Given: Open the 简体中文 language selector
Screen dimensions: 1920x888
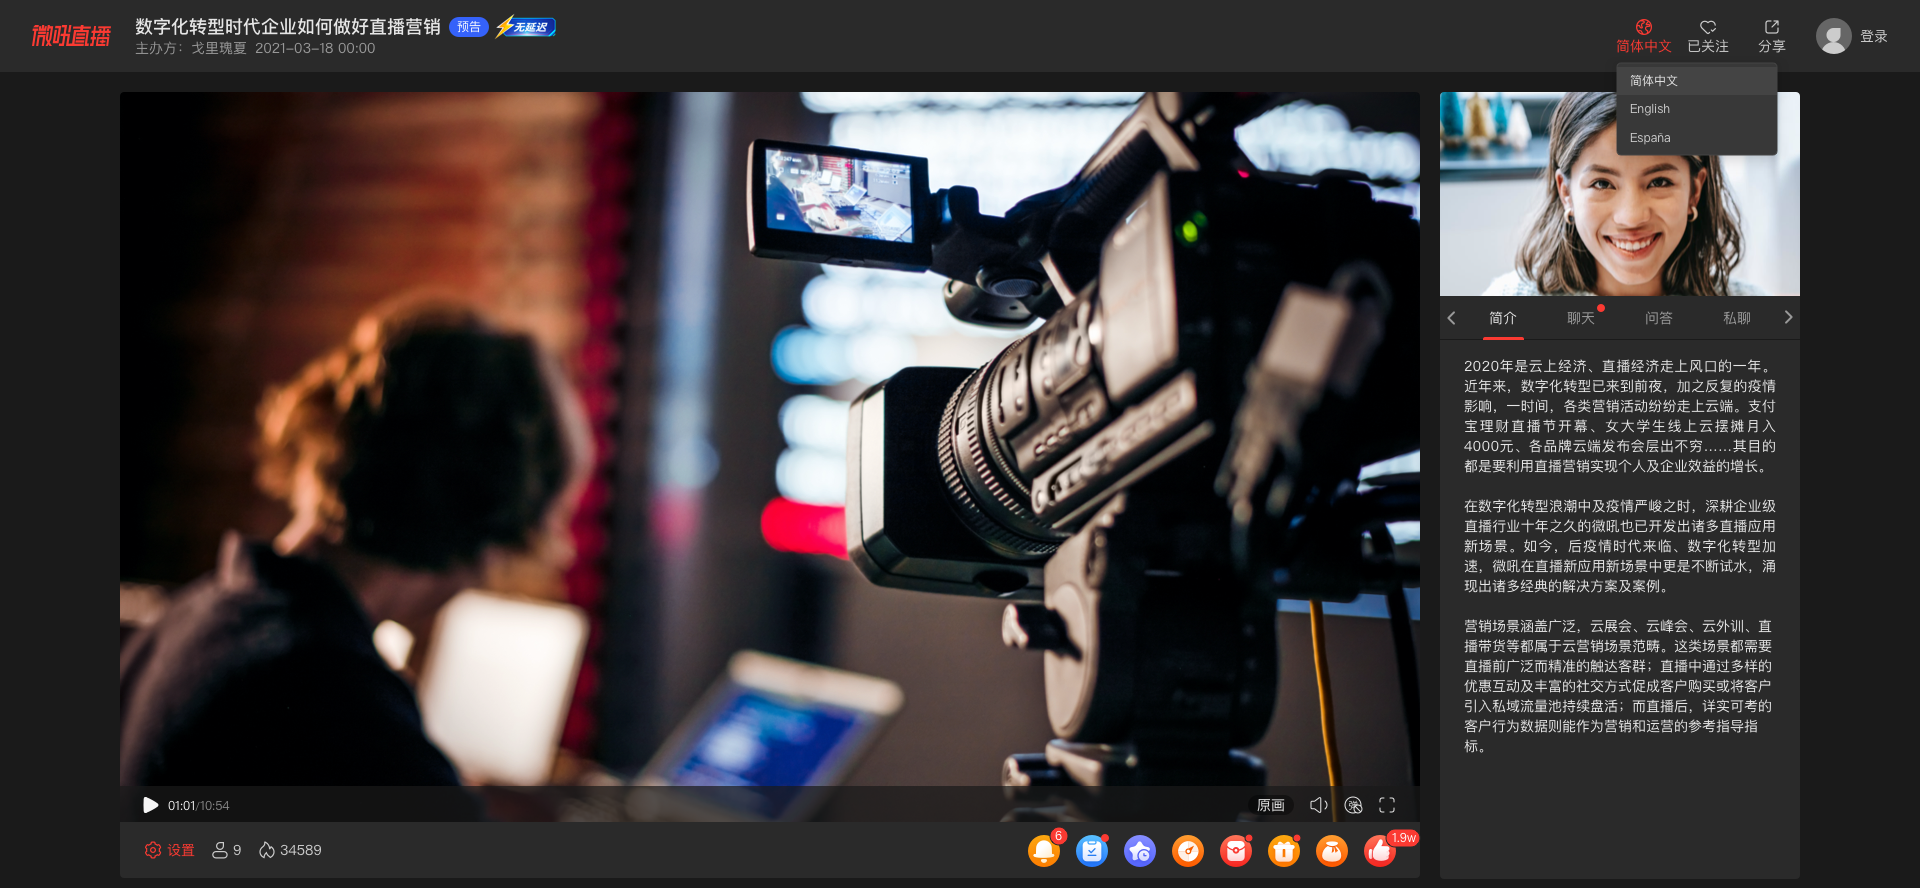Looking at the screenshot, I should coord(1643,36).
